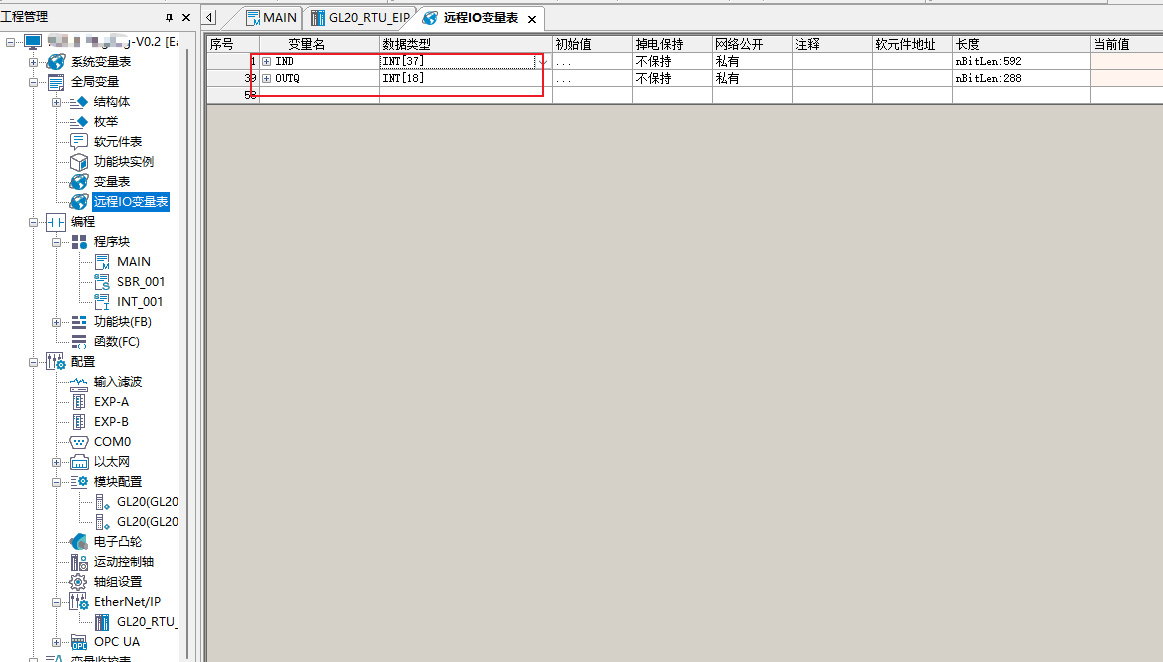
Task: Switch to the MAIN tab
Action: [x=271, y=18]
